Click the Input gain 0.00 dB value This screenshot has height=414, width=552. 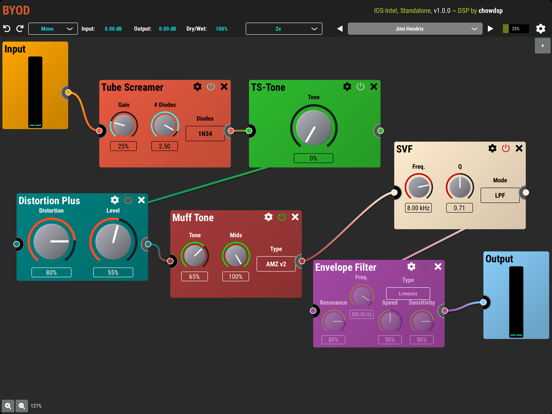point(113,29)
